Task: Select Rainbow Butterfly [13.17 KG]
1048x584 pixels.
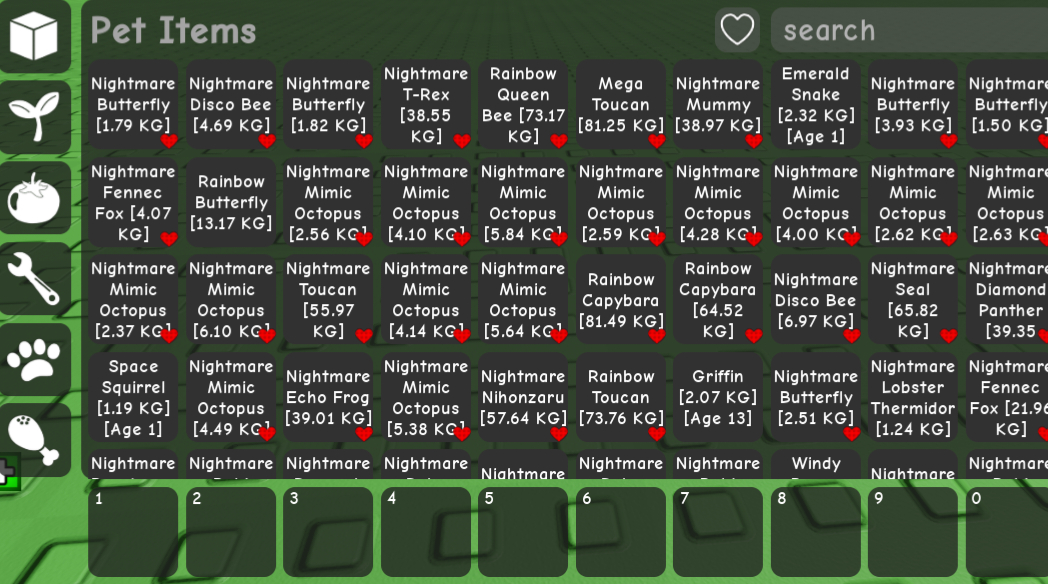Action: 231,202
